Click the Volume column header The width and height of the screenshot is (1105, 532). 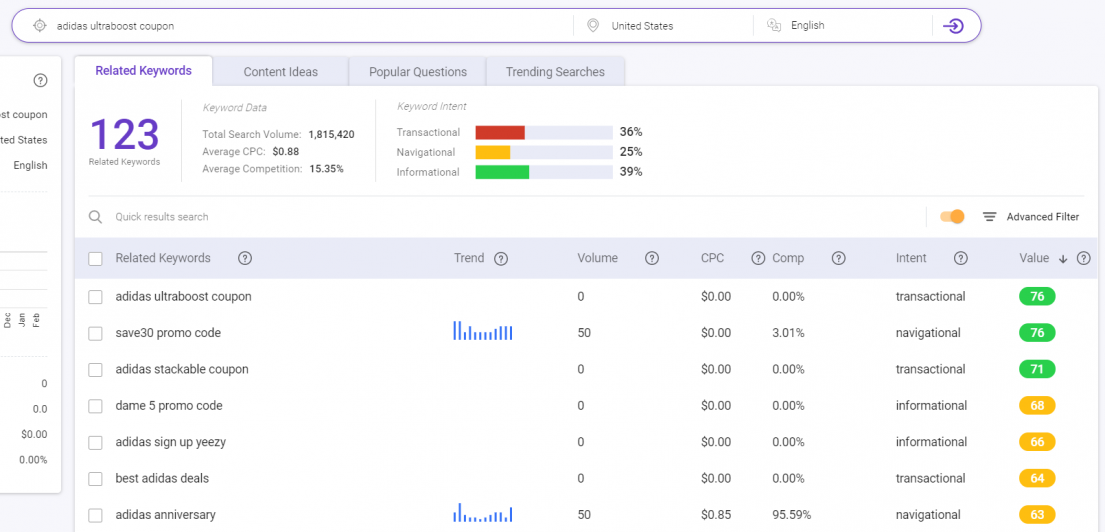point(598,259)
